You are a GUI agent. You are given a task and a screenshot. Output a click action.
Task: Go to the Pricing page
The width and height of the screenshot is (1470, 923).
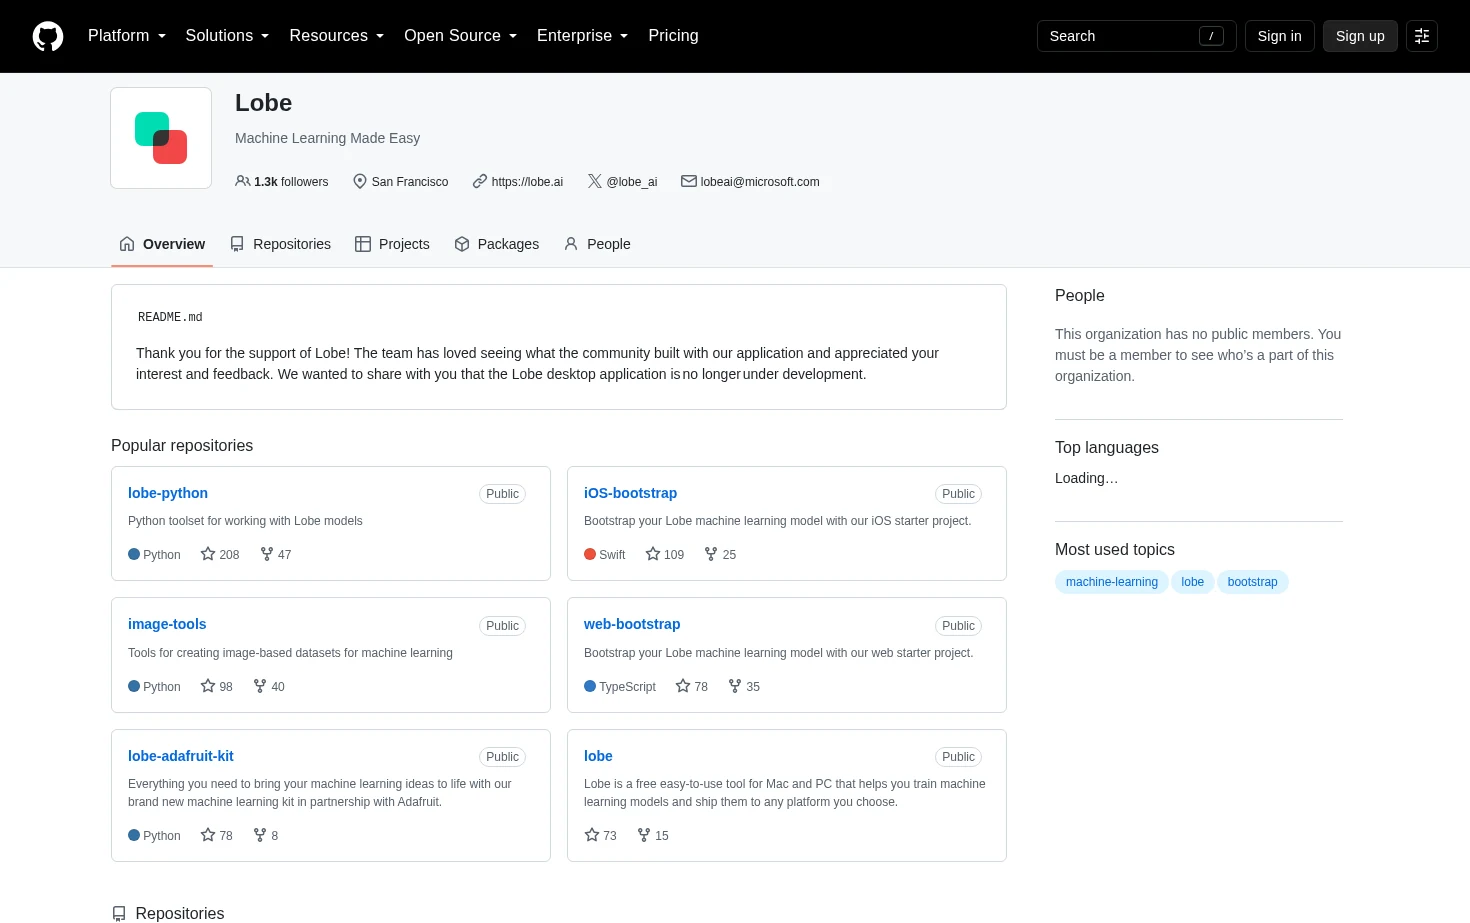pos(673,36)
